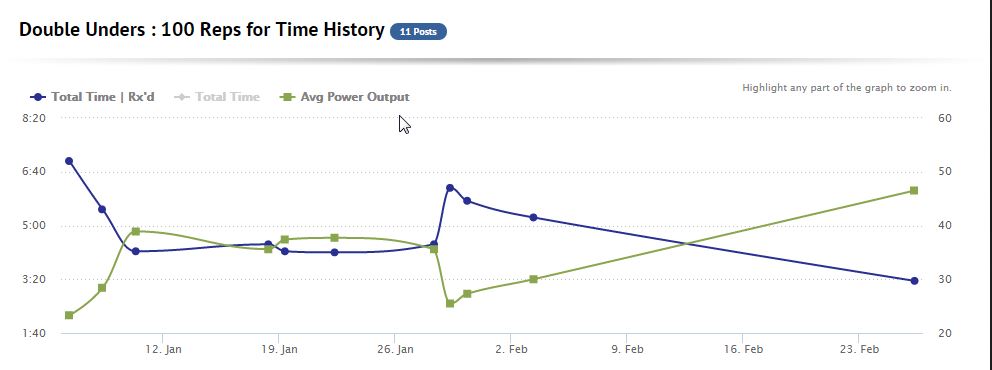Viewport: 992px width, 370px height.
Task: Show the greyed-out Total Time series
Action: pyautogui.click(x=217, y=97)
